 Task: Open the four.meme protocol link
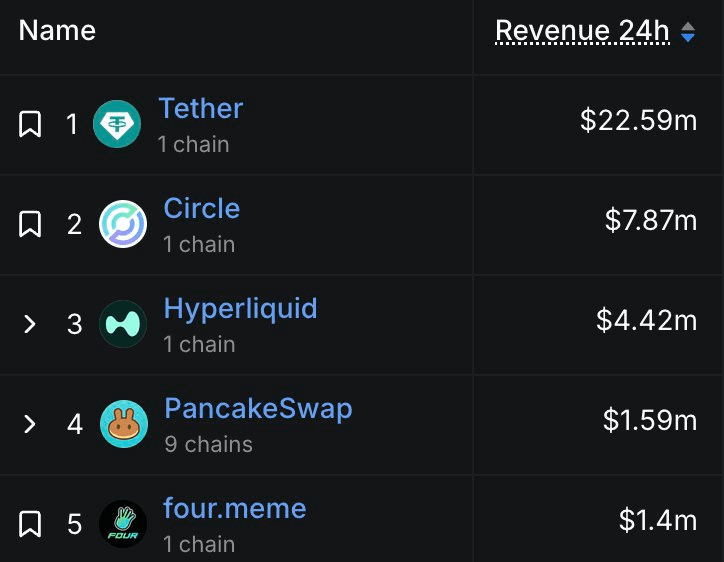pyautogui.click(x=234, y=508)
